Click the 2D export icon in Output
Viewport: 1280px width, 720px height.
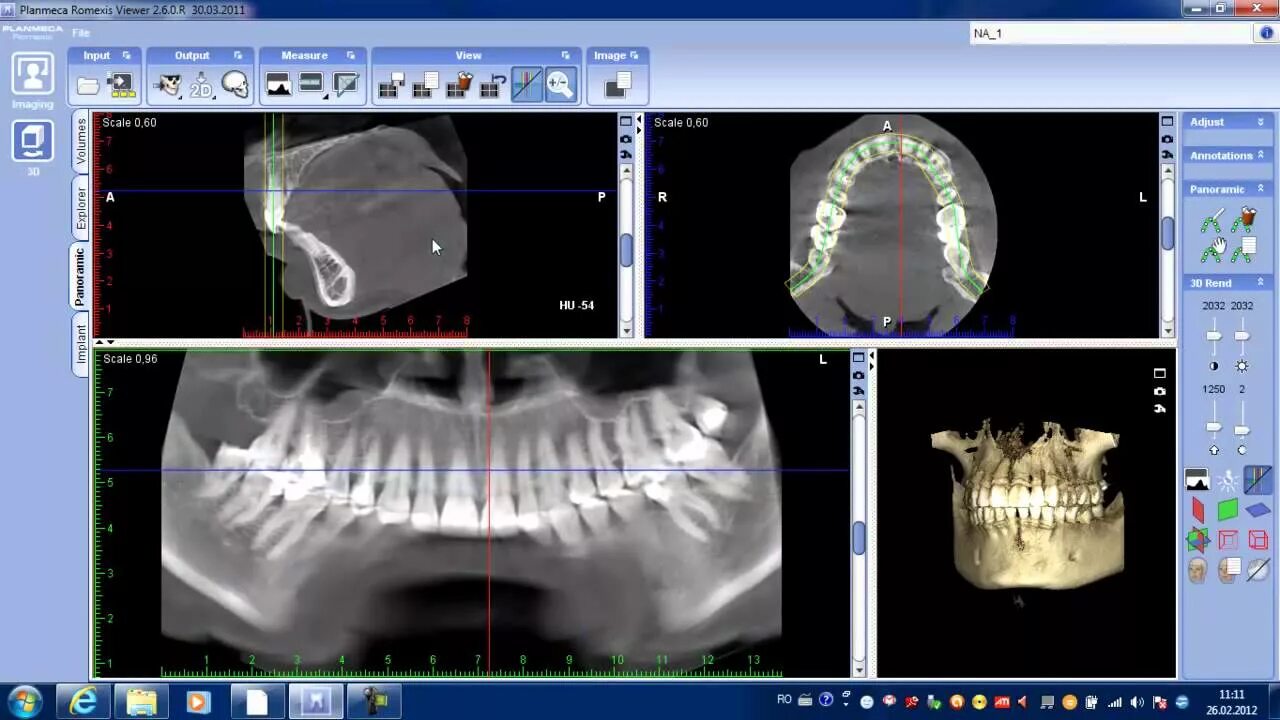tap(201, 86)
